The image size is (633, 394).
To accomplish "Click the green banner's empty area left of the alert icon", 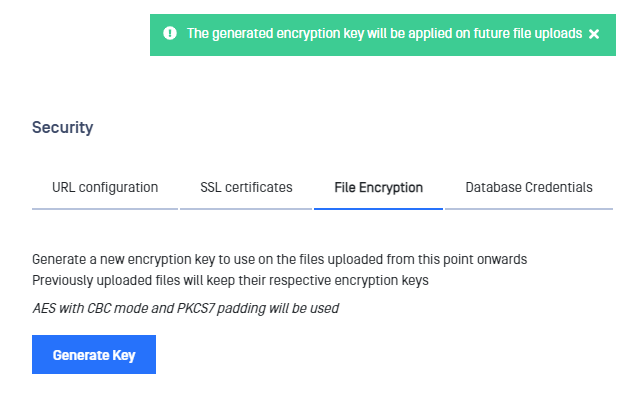I will coord(156,35).
